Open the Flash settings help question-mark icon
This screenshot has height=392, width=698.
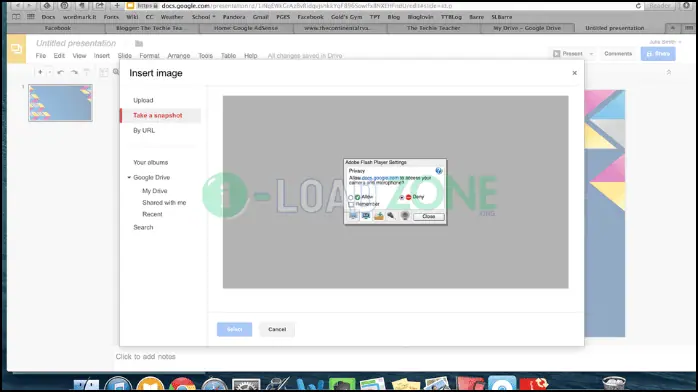point(438,171)
